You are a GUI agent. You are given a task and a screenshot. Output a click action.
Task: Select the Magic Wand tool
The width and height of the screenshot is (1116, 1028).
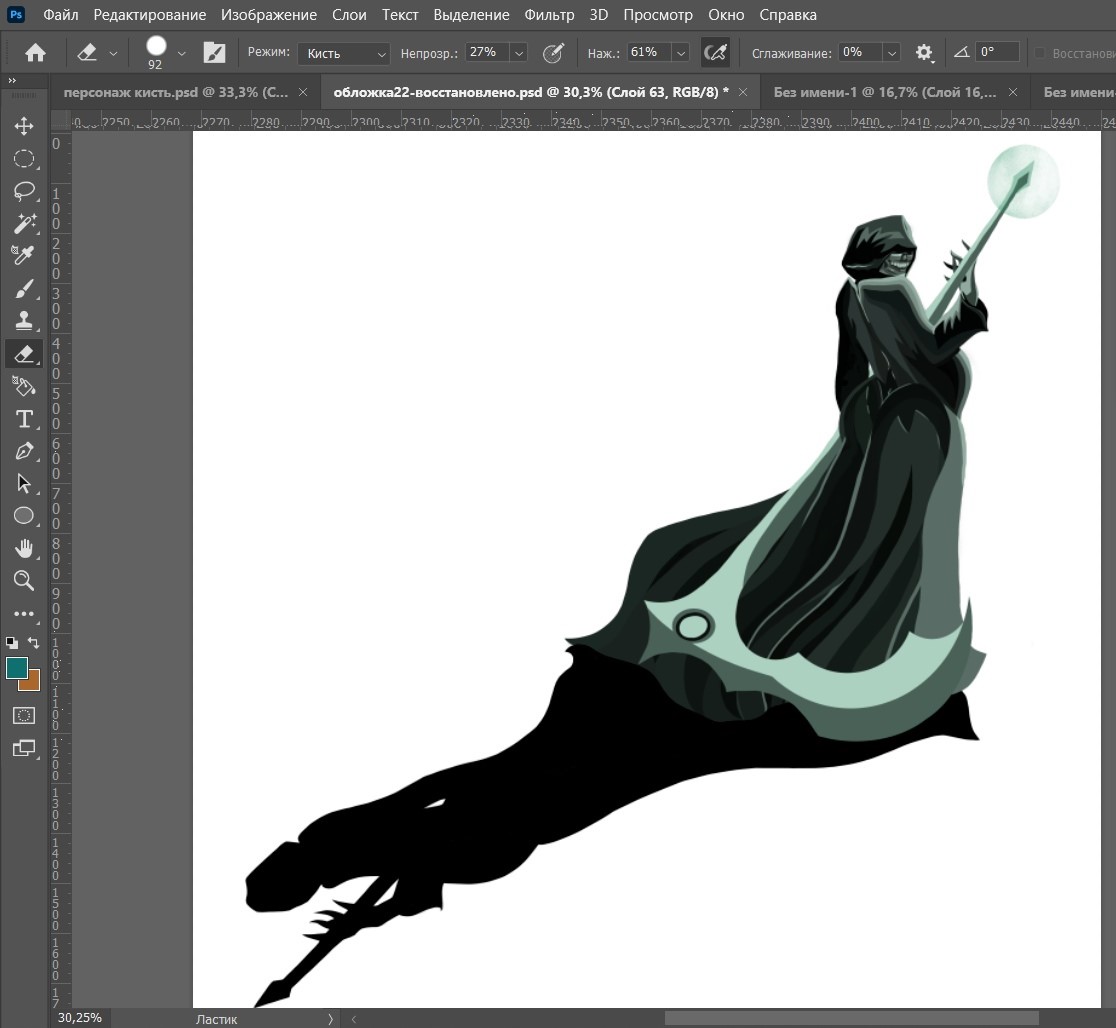[x=24, y=223]
